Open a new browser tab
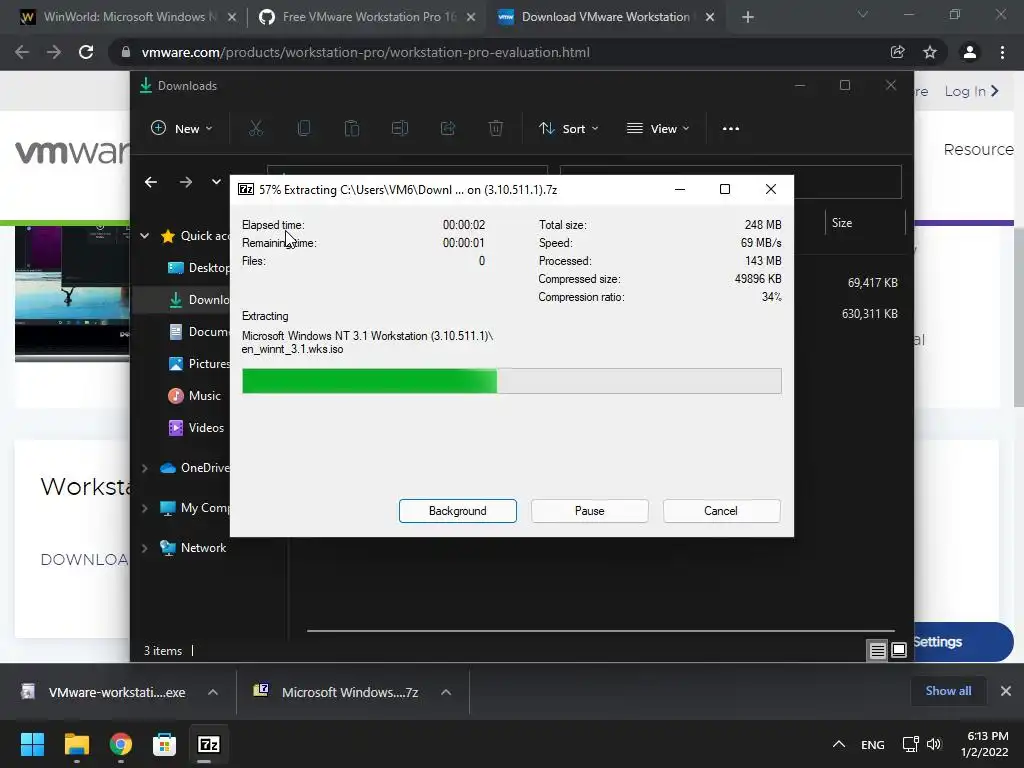 tap(748, 17)
